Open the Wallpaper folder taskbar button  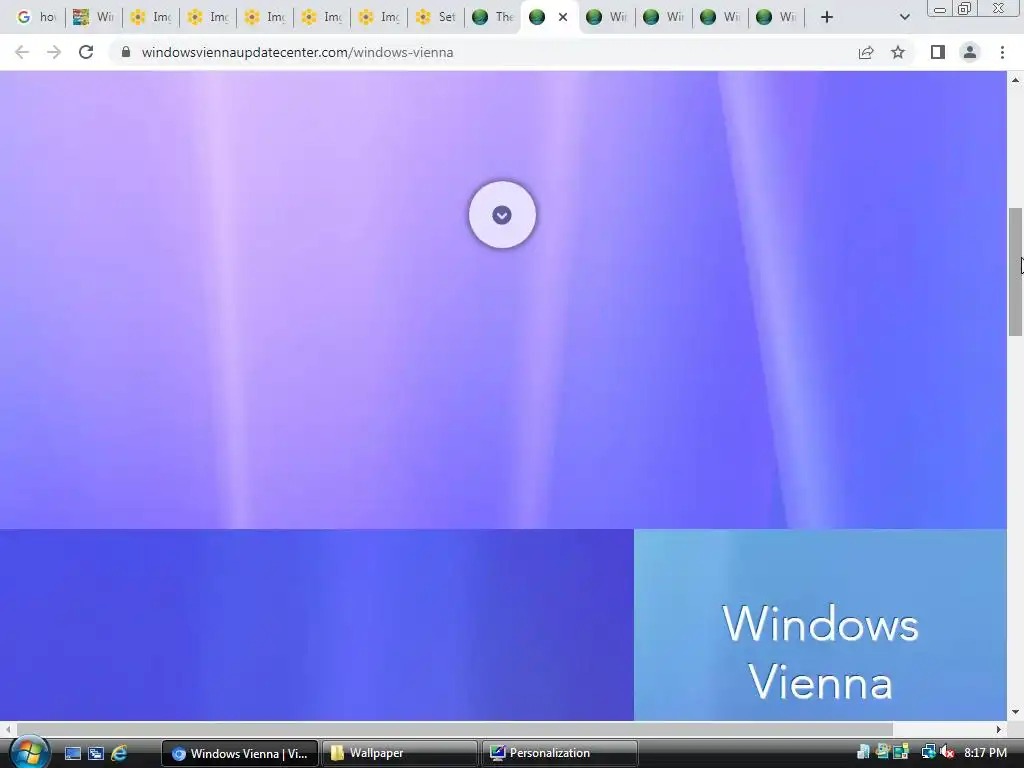tap(400, 754)
